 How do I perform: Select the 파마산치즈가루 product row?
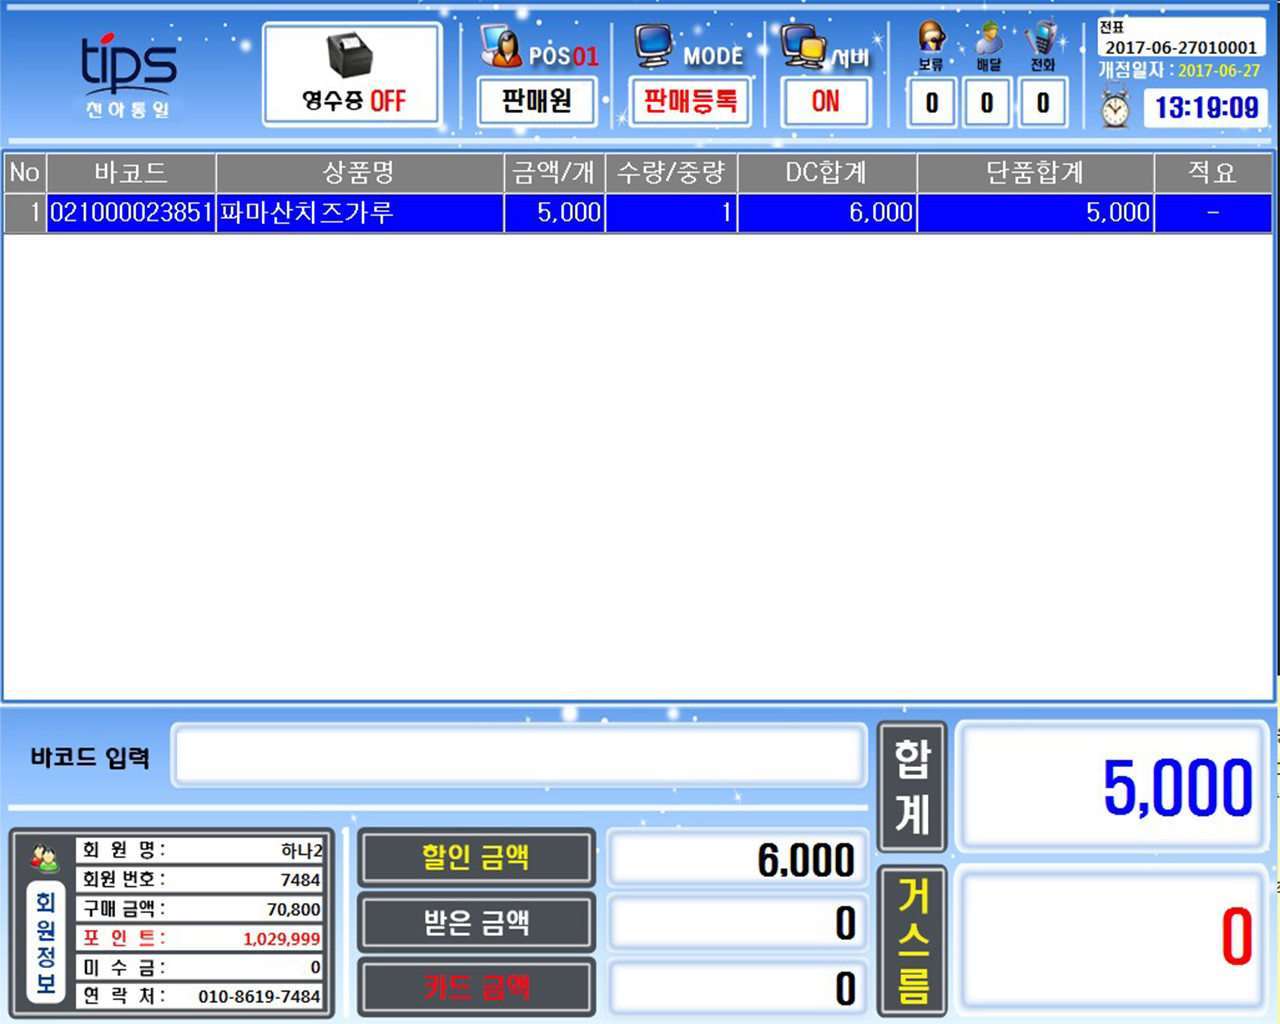point(360,212)
